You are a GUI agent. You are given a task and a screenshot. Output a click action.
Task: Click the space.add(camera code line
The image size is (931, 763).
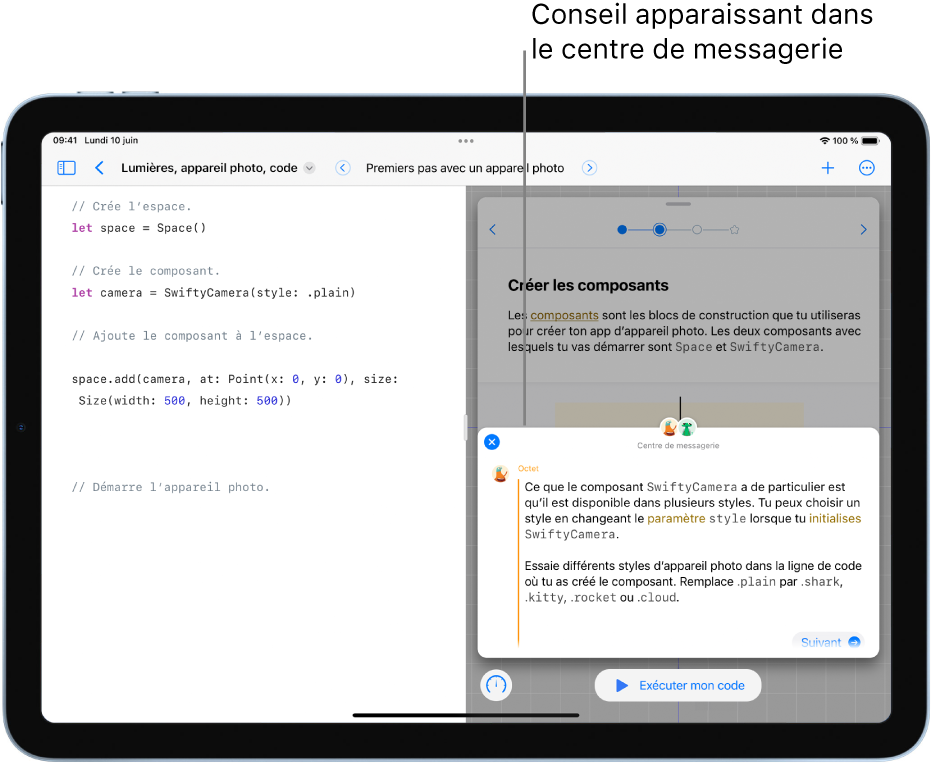235,379
